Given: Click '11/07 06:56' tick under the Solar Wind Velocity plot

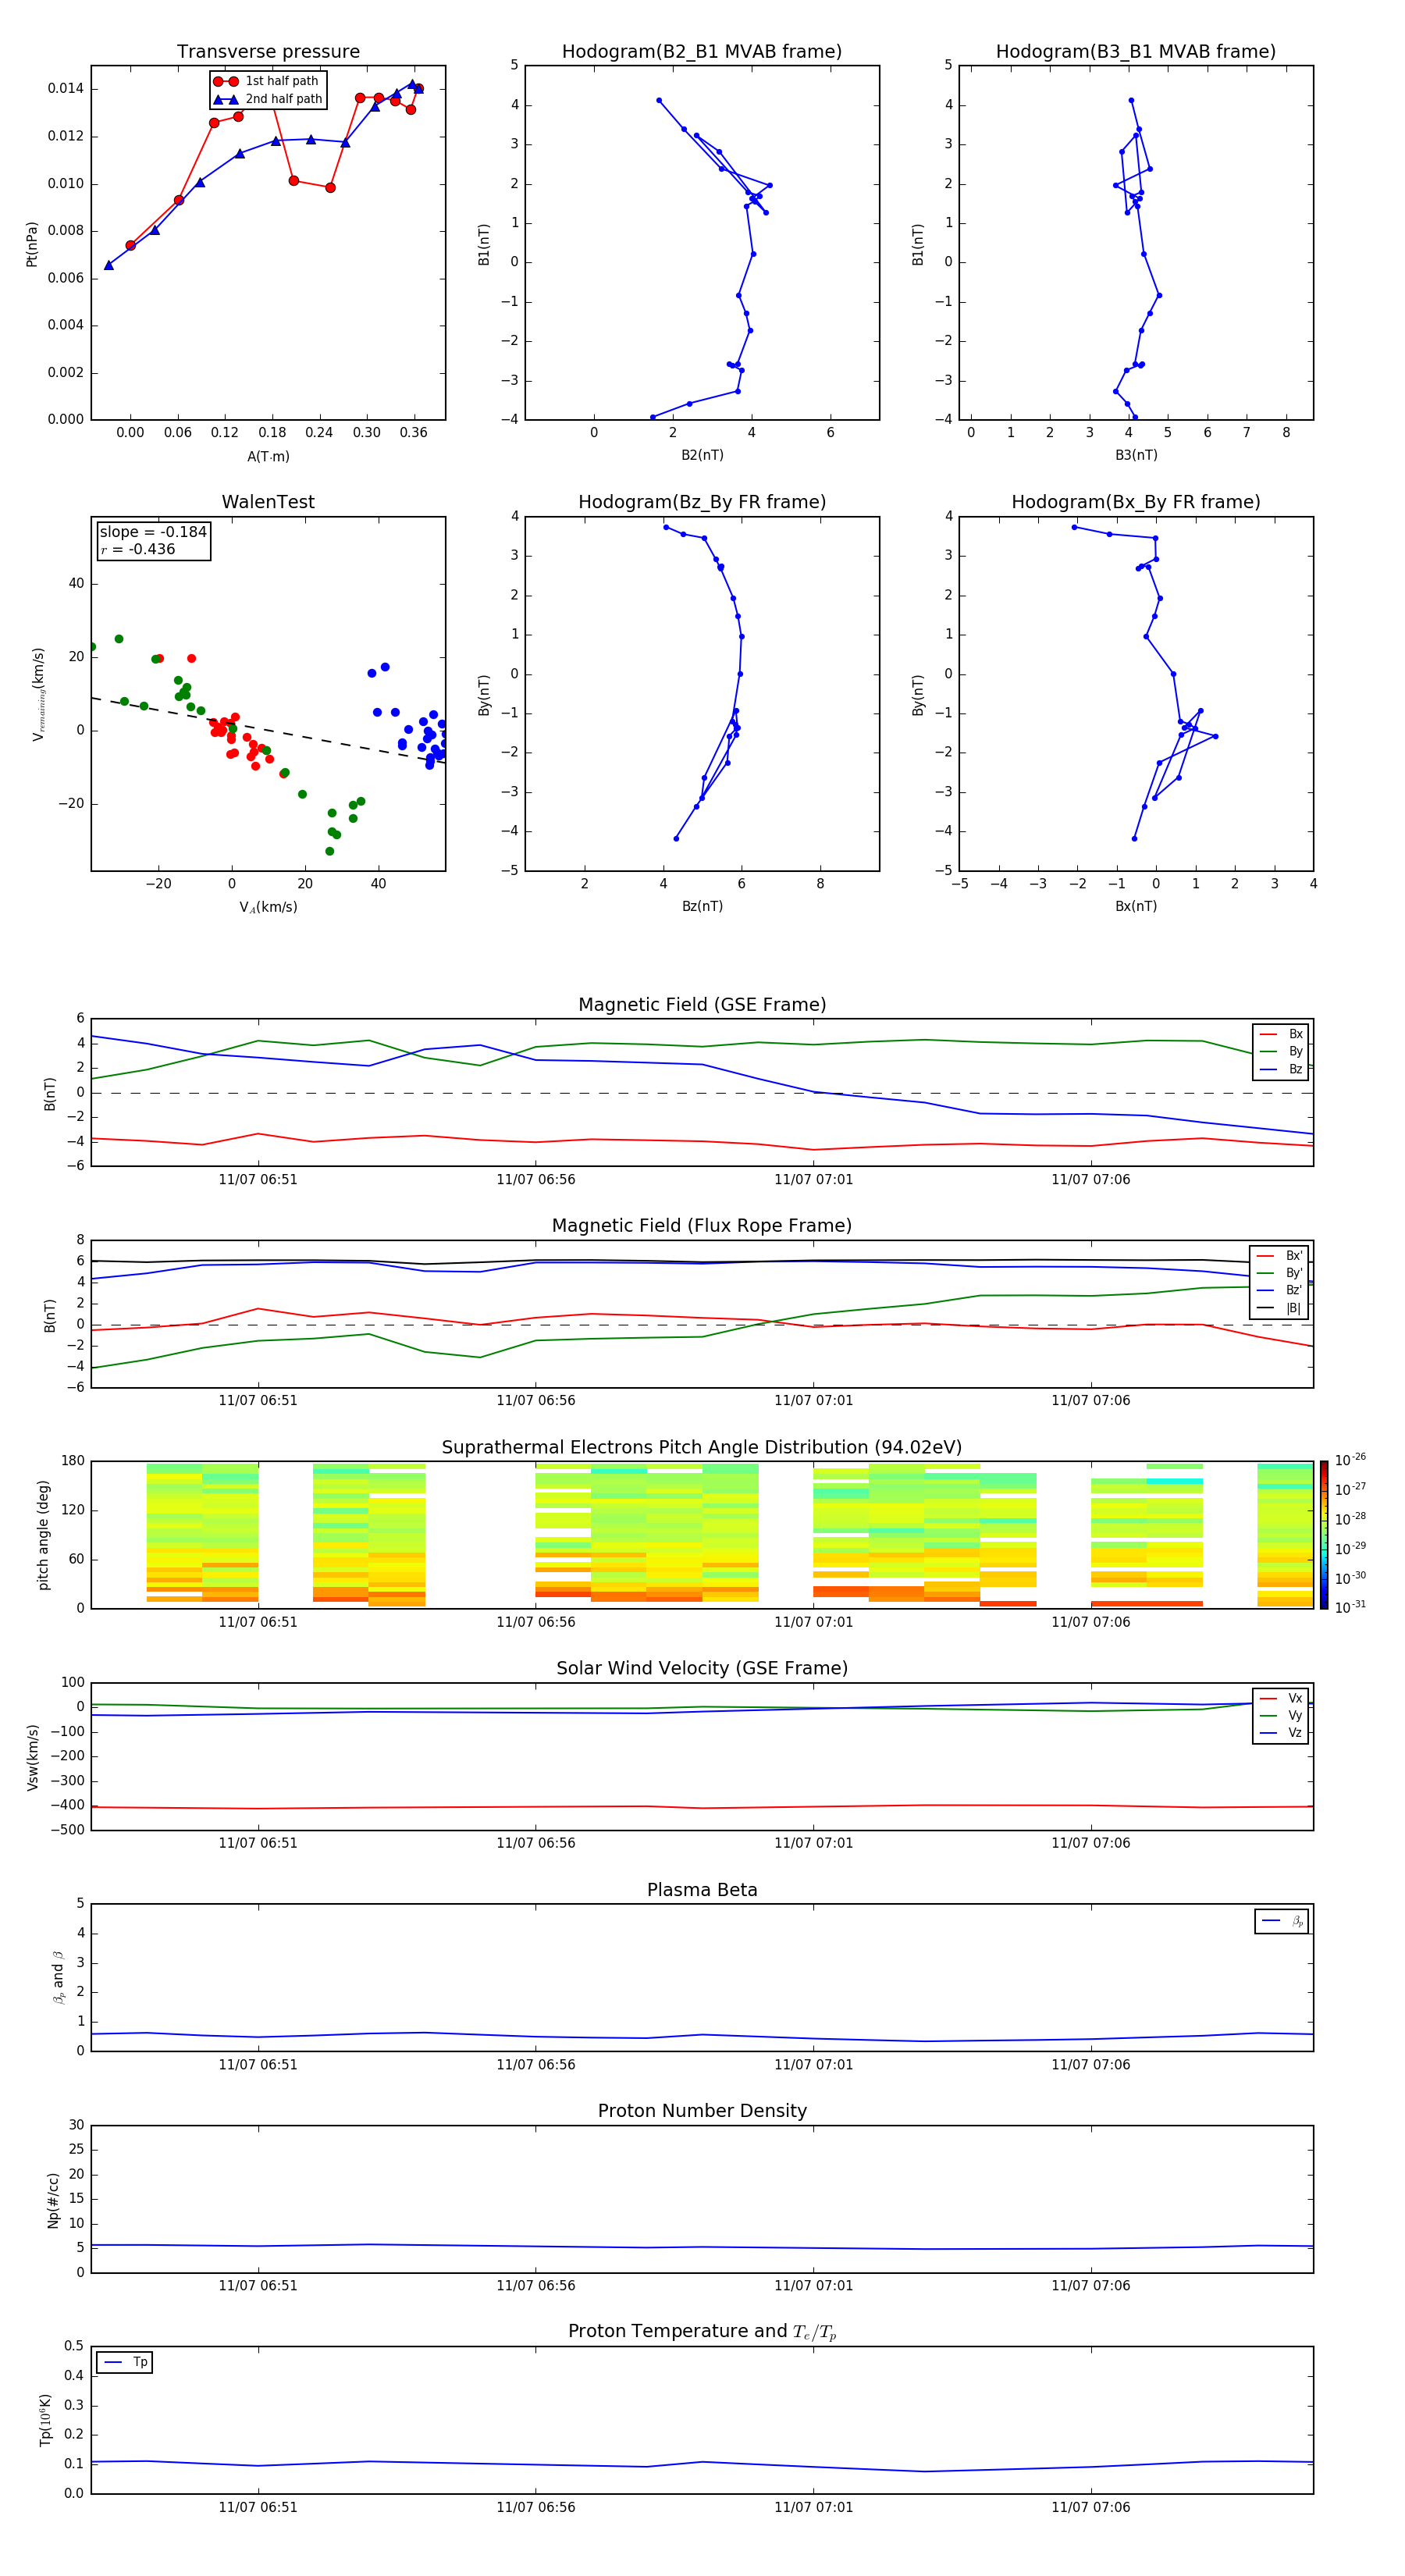Looking at the screenshot, I should (x=536, y=1843).
